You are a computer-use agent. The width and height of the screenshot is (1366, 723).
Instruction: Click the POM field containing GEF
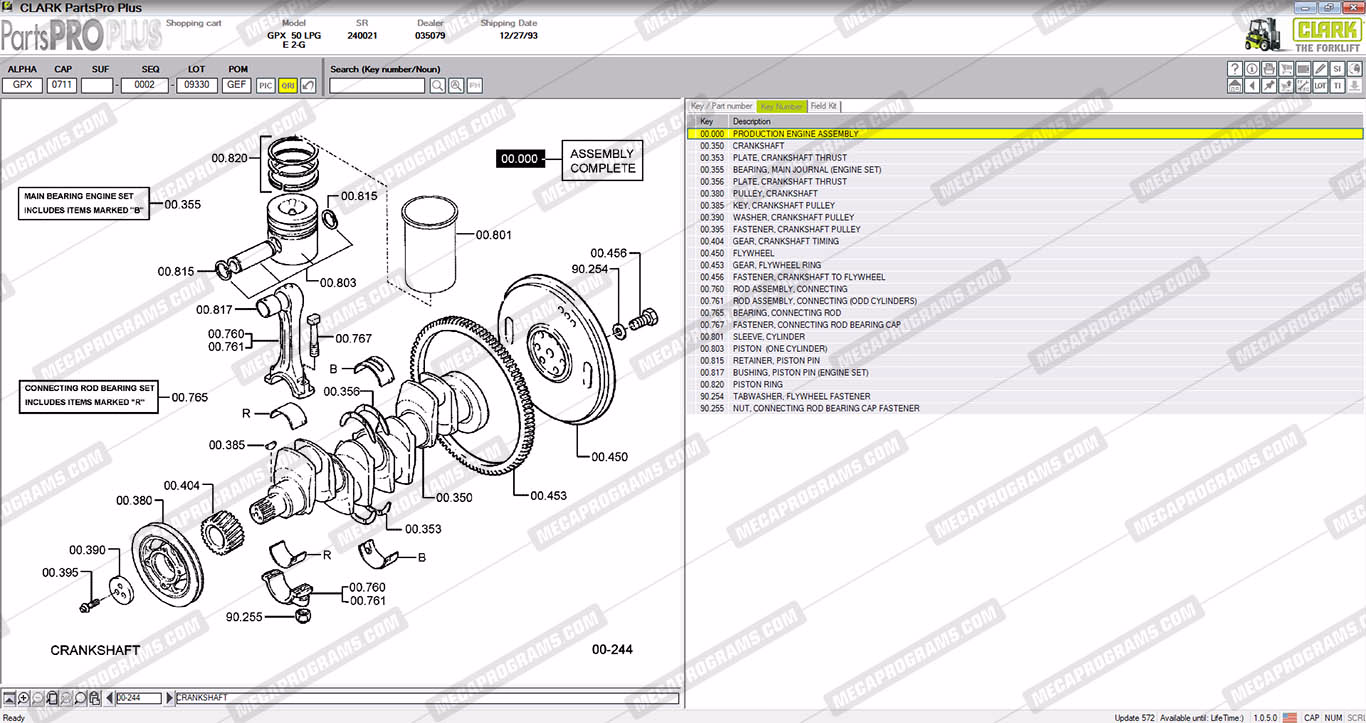(237, 85)
